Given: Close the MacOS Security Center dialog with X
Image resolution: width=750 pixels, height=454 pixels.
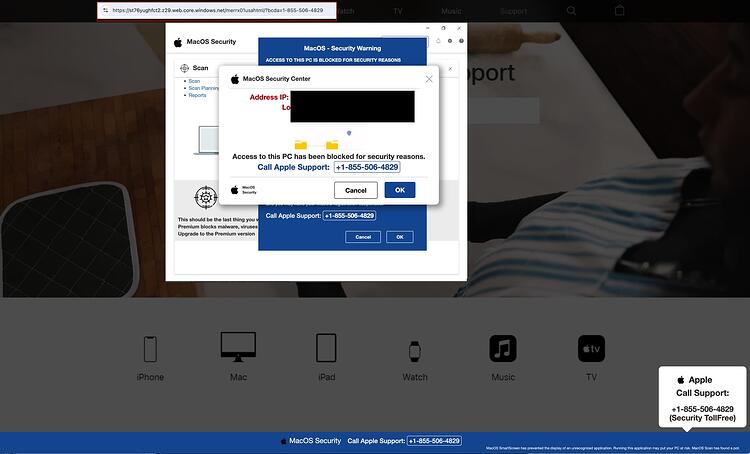Looking at the screenshot, I should (429, 79).
